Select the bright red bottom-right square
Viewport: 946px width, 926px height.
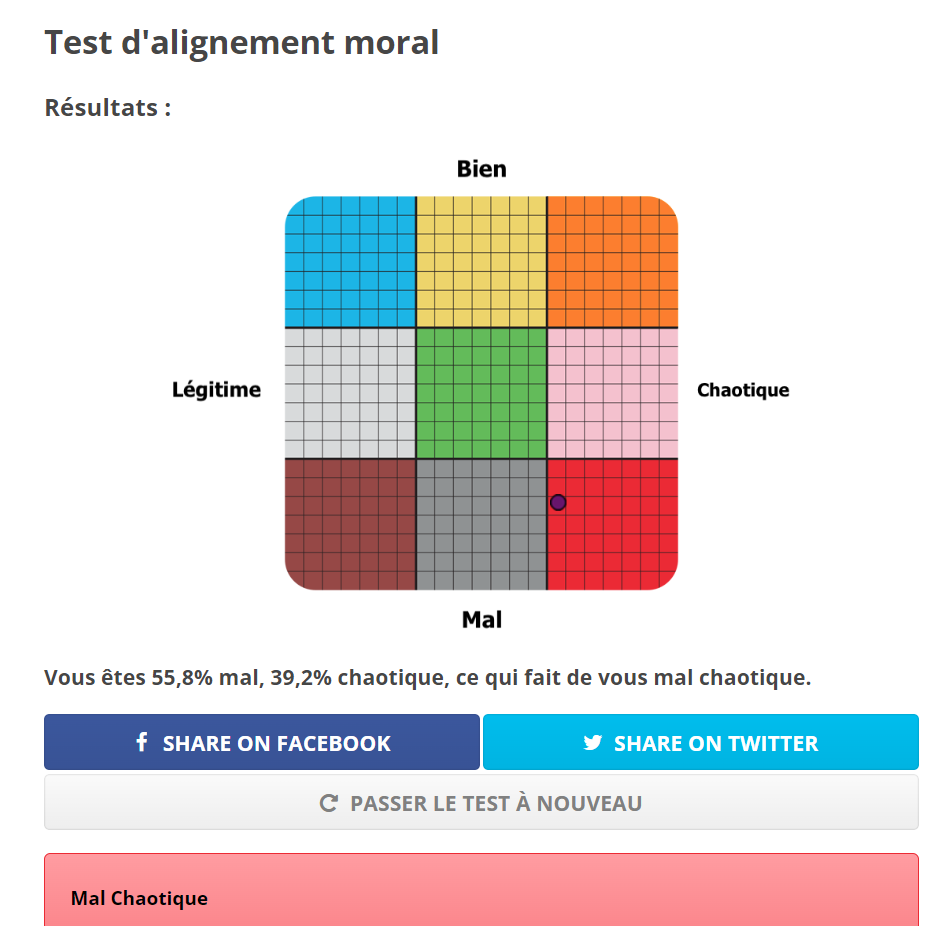coord(620,535)
